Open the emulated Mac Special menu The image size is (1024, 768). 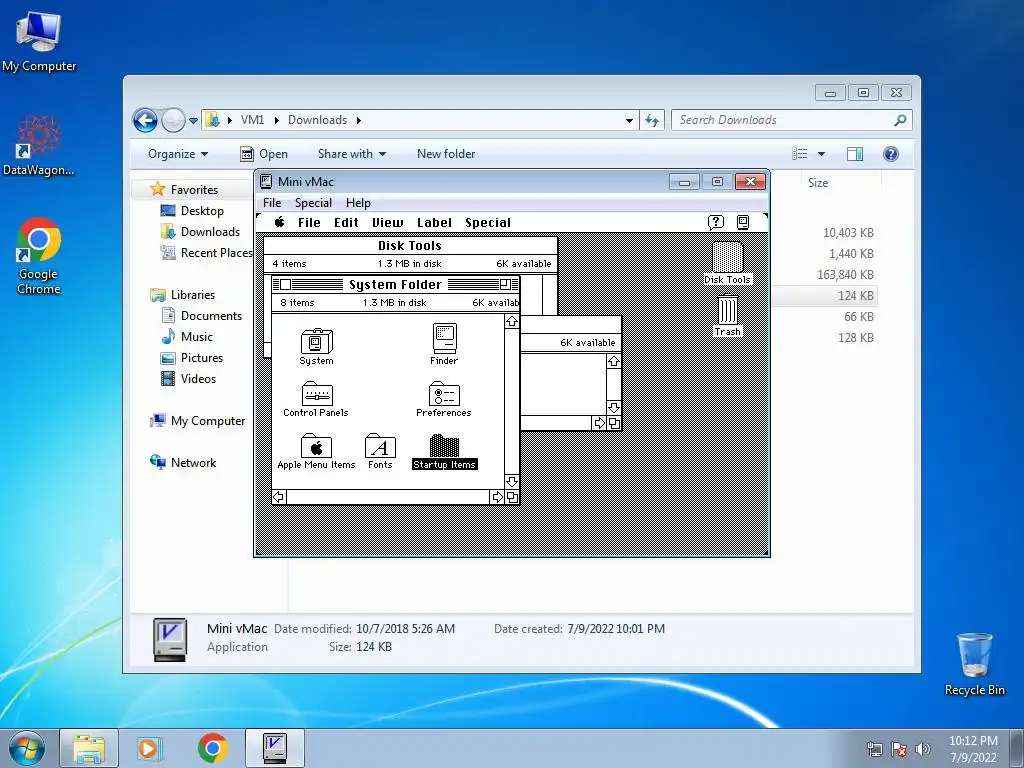pyautogui.click(x=488, y=223)
